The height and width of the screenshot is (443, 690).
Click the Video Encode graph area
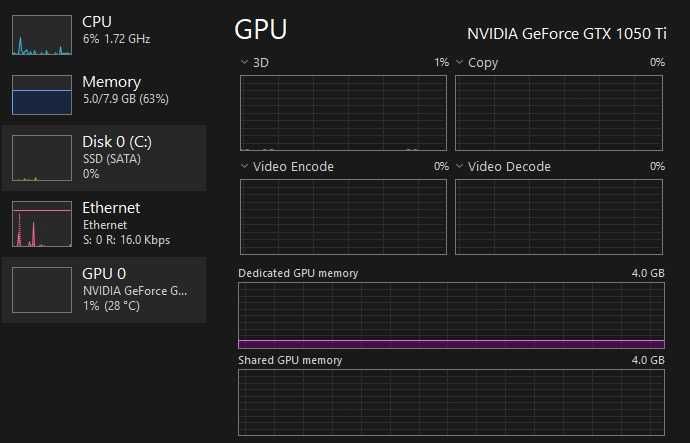344,215
